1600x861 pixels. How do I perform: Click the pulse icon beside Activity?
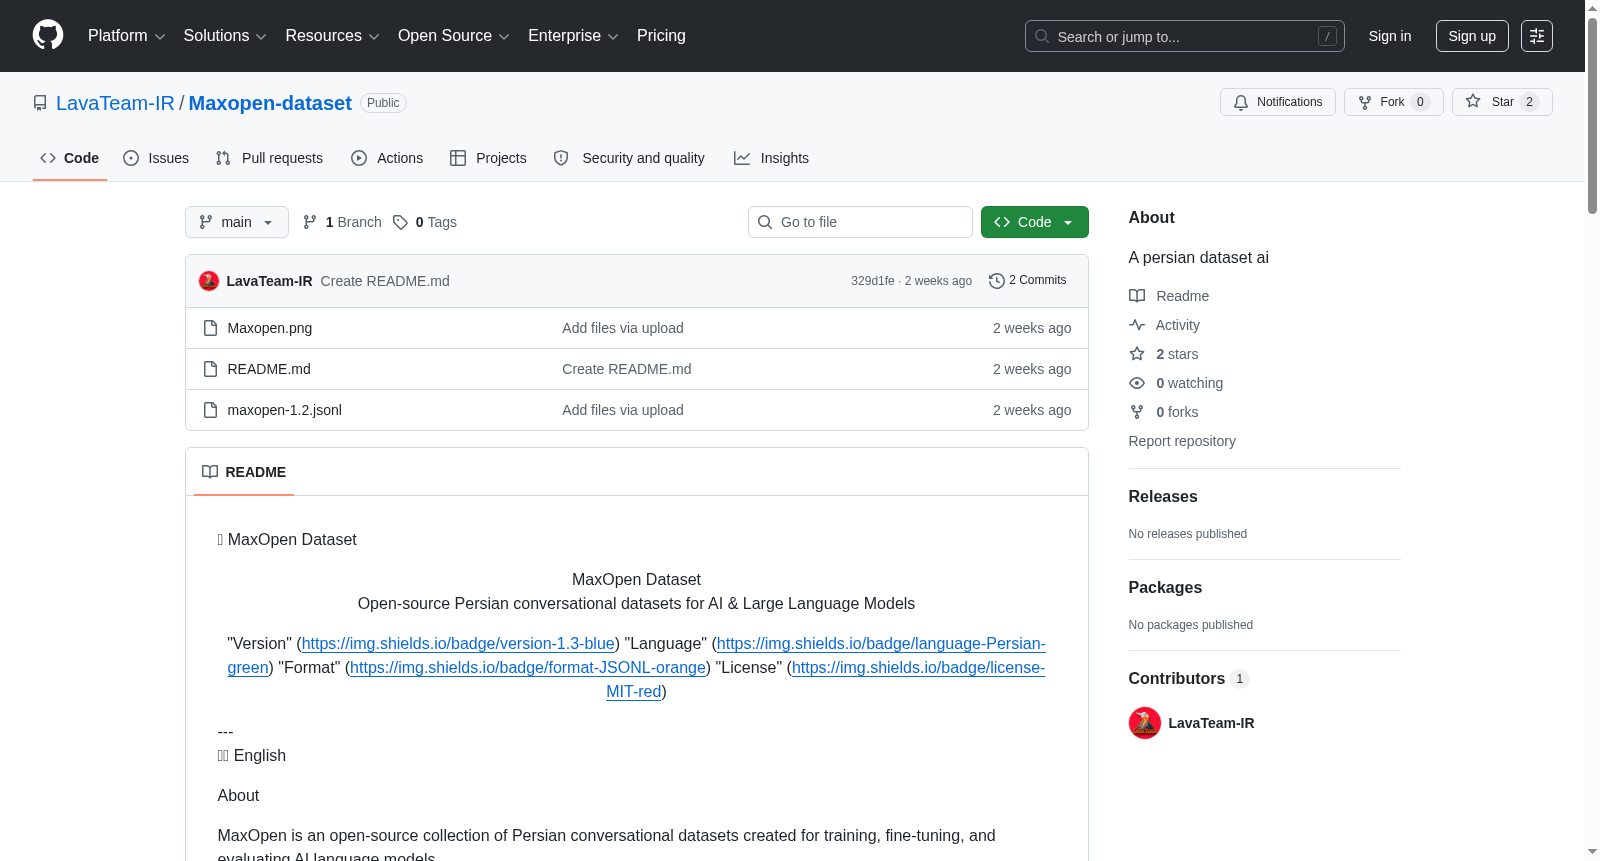1137,325
